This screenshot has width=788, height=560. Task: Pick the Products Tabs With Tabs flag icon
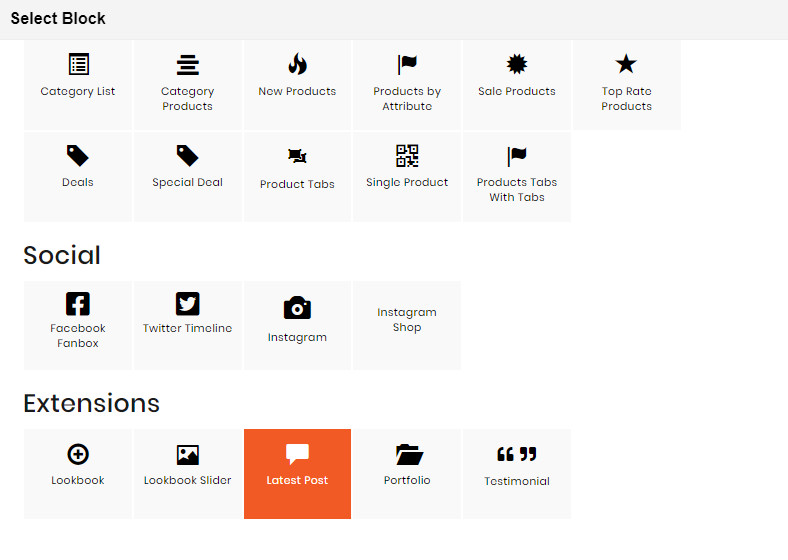tap(517, 156)
